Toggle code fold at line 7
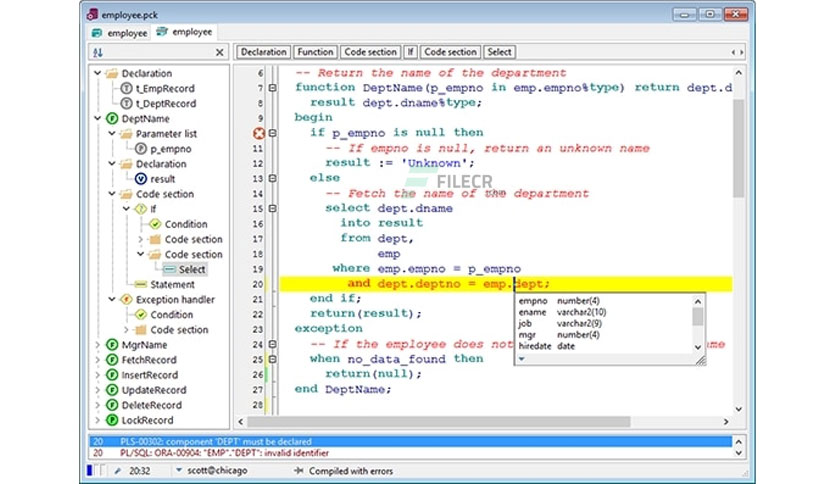836x484 pixels. (x=272, y=88)
